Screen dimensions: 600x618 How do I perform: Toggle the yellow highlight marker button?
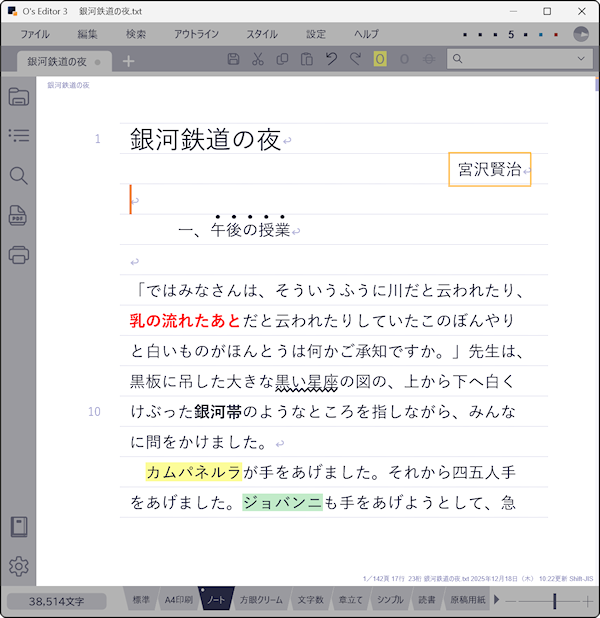tap(380, 59)
